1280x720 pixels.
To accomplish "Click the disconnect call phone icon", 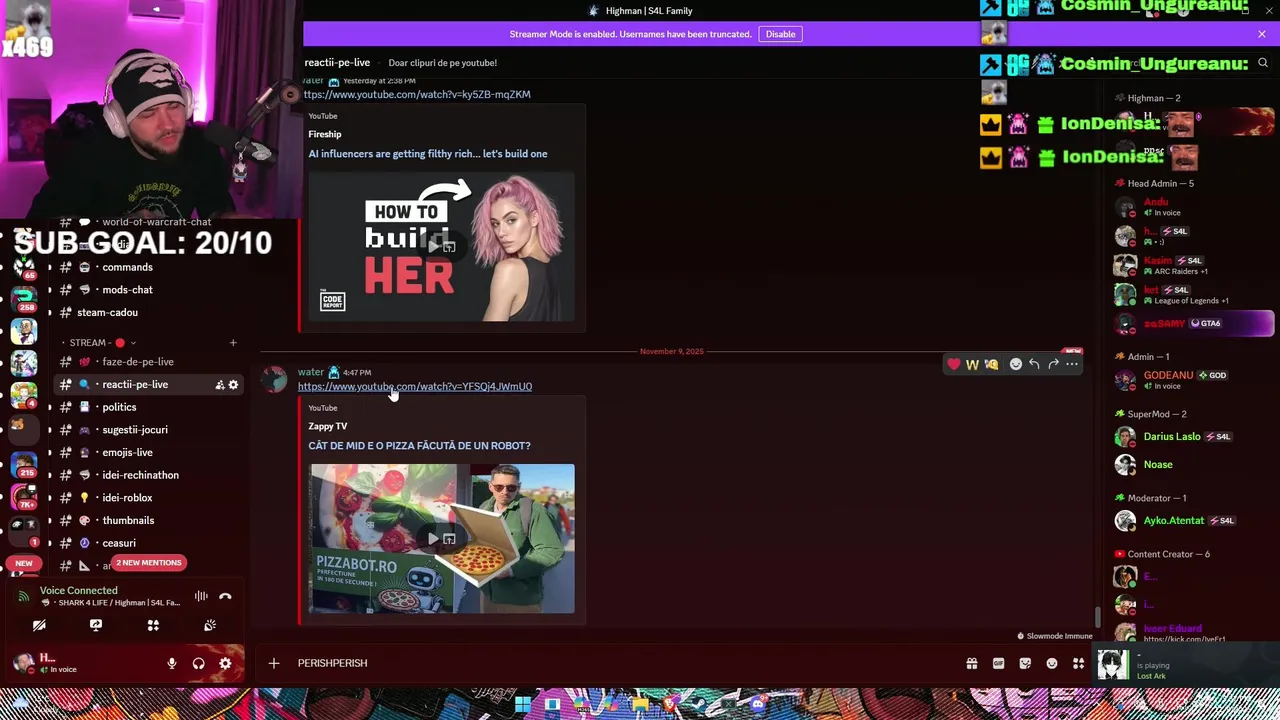I will [x=225, y=596].
